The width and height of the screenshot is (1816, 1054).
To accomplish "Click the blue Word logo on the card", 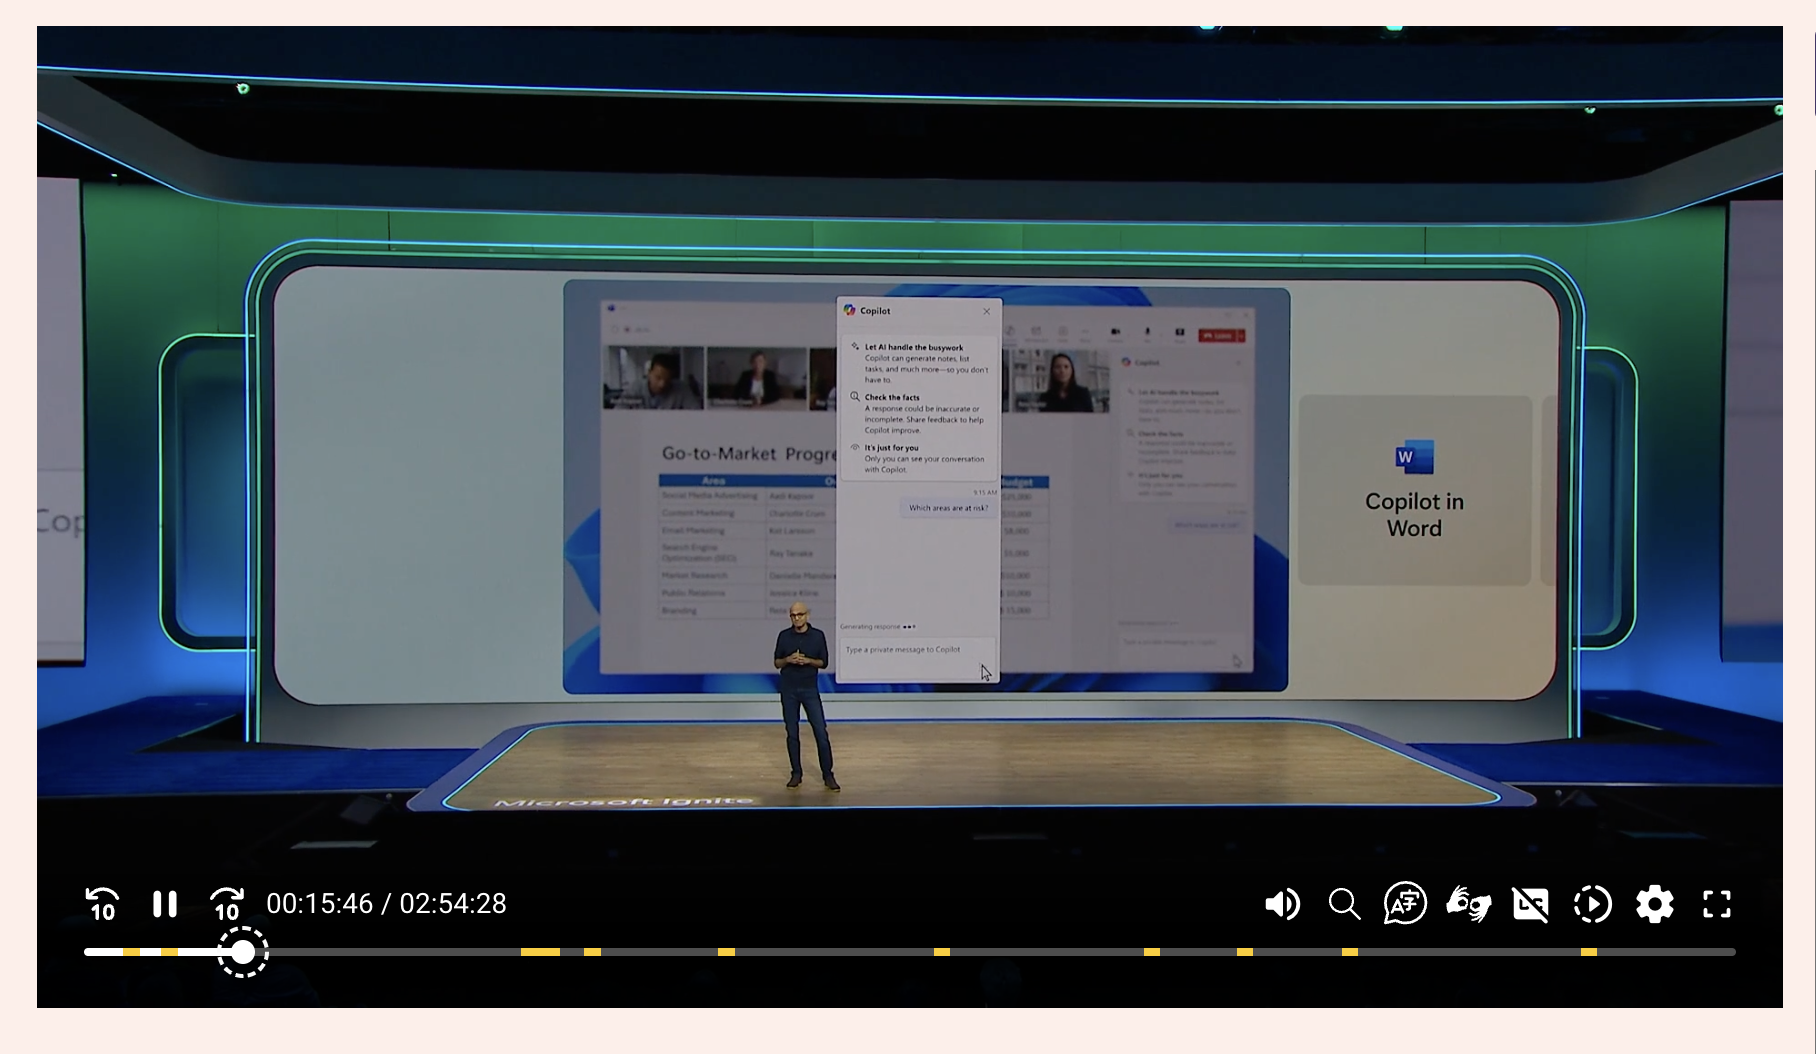I will 1414,457.
